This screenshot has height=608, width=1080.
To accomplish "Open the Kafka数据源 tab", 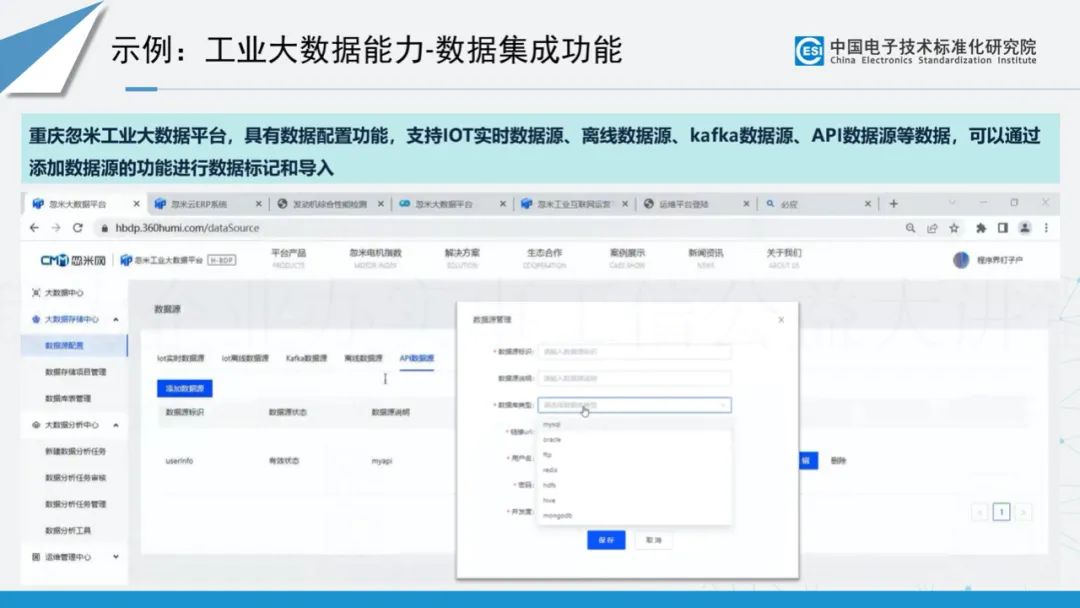I will 307,358.
